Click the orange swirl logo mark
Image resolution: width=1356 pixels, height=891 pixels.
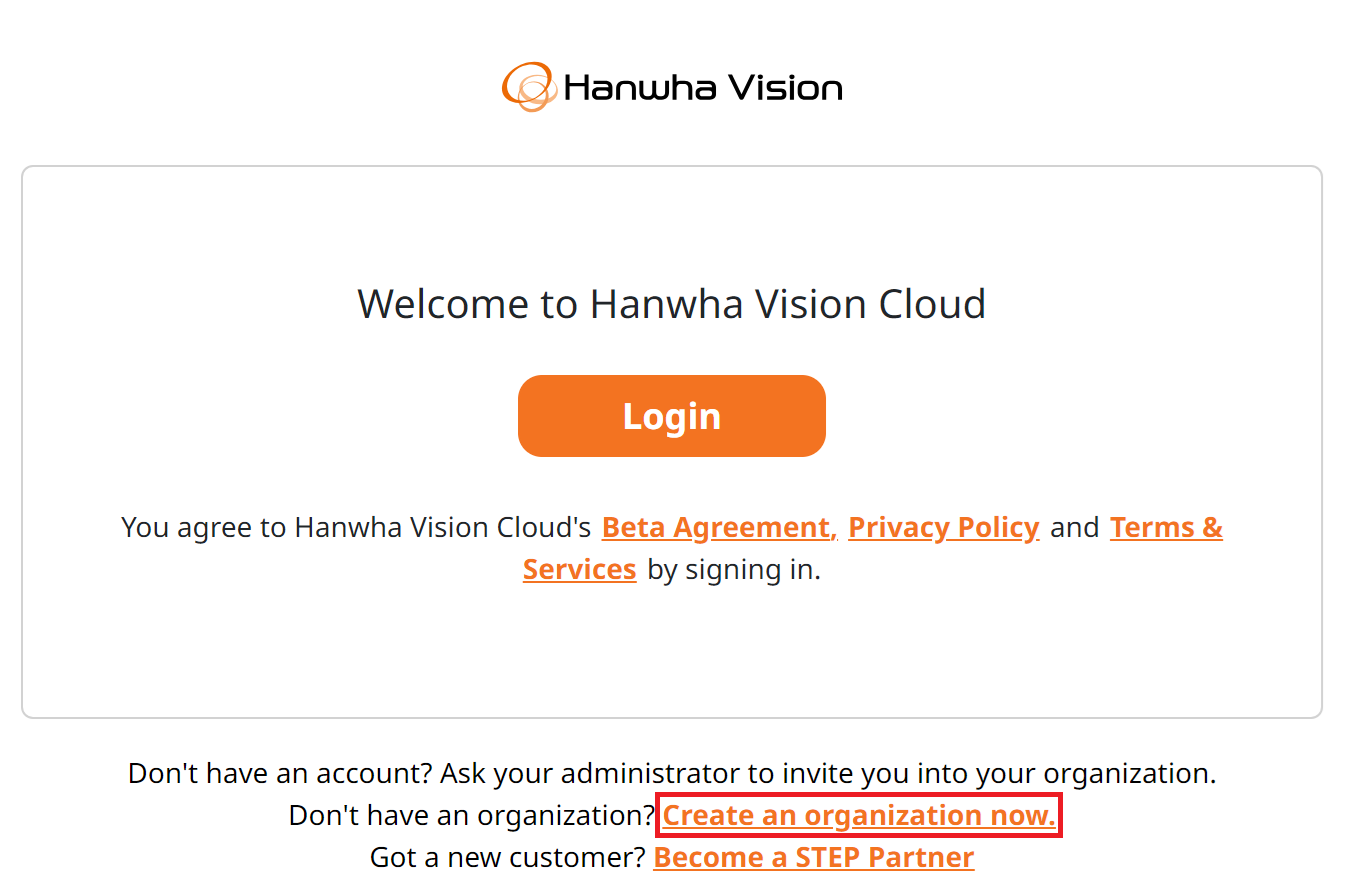coord(529,85)
